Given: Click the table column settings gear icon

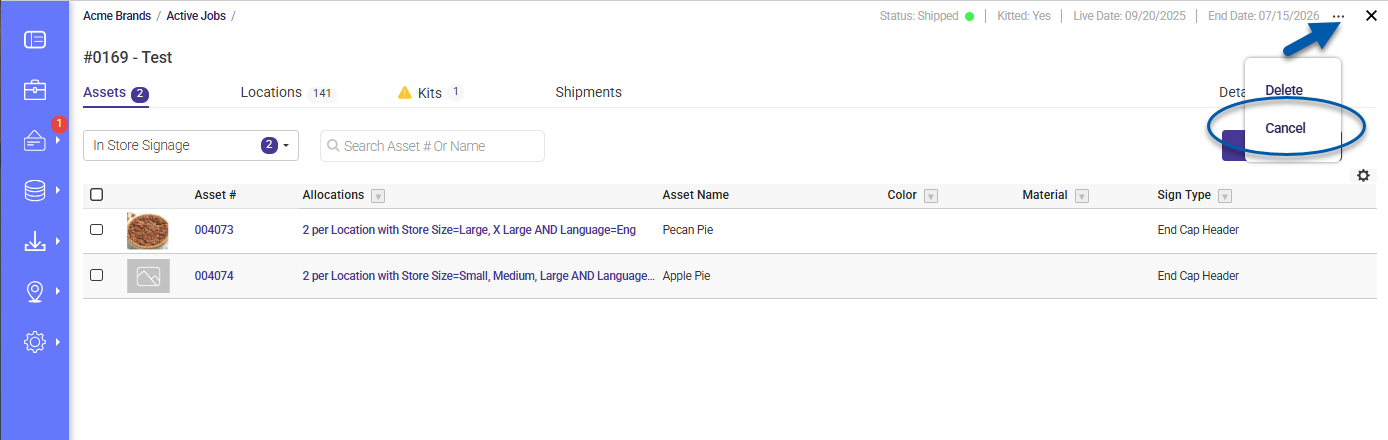Looking at the screenshot, I should pos(1363,176).
